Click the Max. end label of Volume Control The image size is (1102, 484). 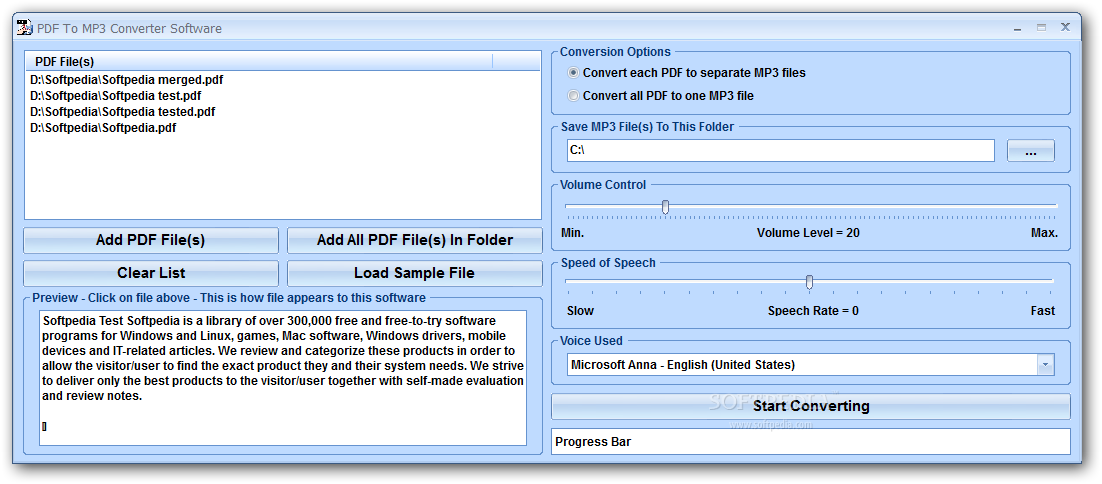[x=1044, y=233]
